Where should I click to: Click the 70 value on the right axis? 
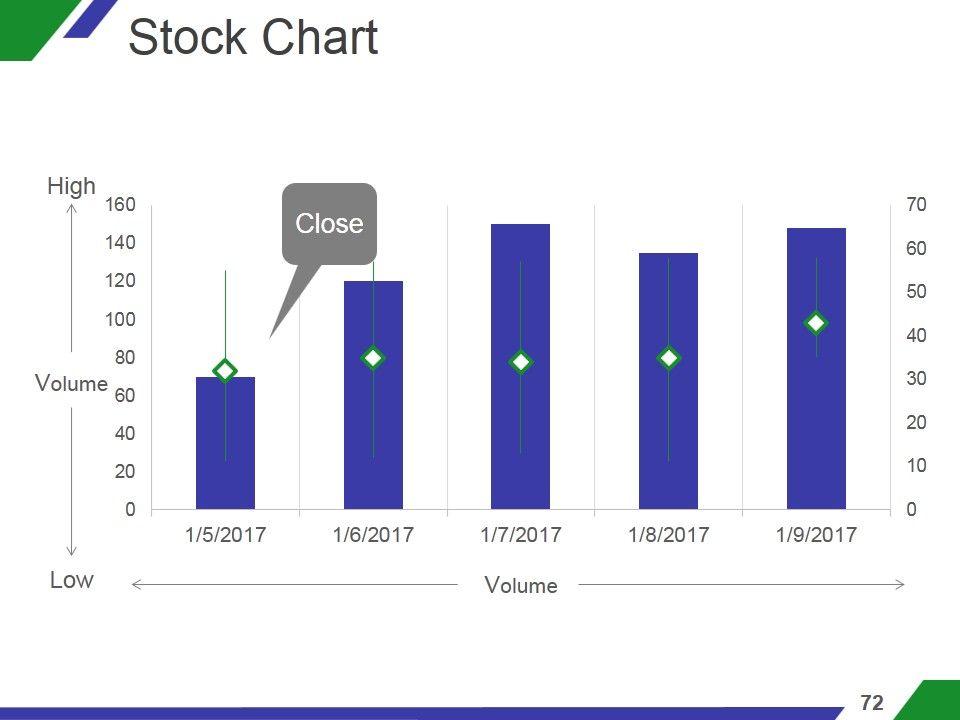coord(917,205)
